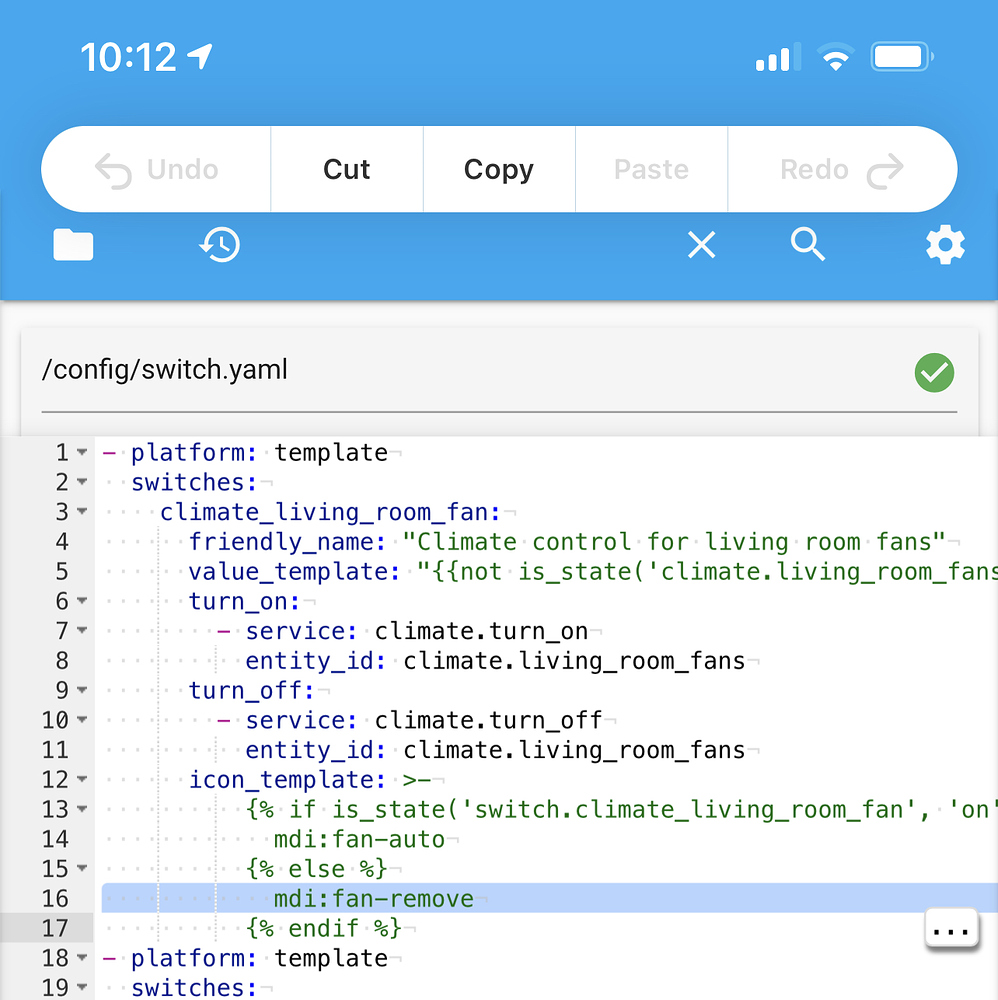
Task: Click "Climate control for living room fans" string
Action: coord(674,542)
